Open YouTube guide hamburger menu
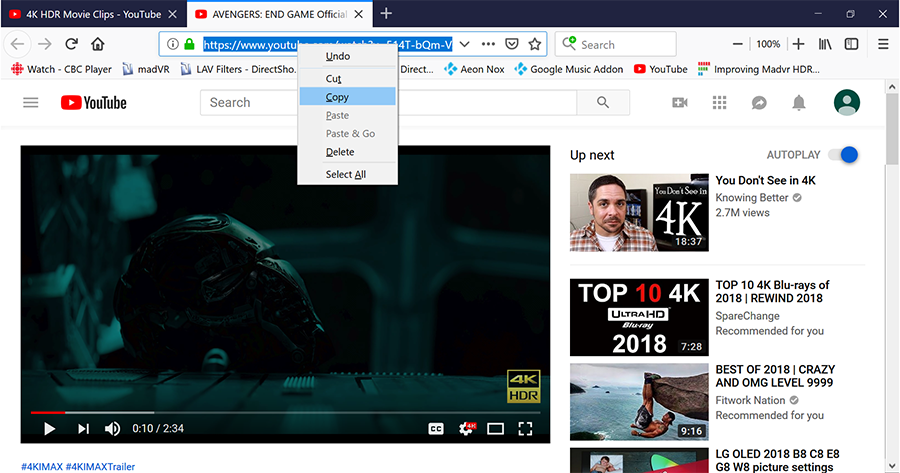The image size is (900, 473). [30, 103]
